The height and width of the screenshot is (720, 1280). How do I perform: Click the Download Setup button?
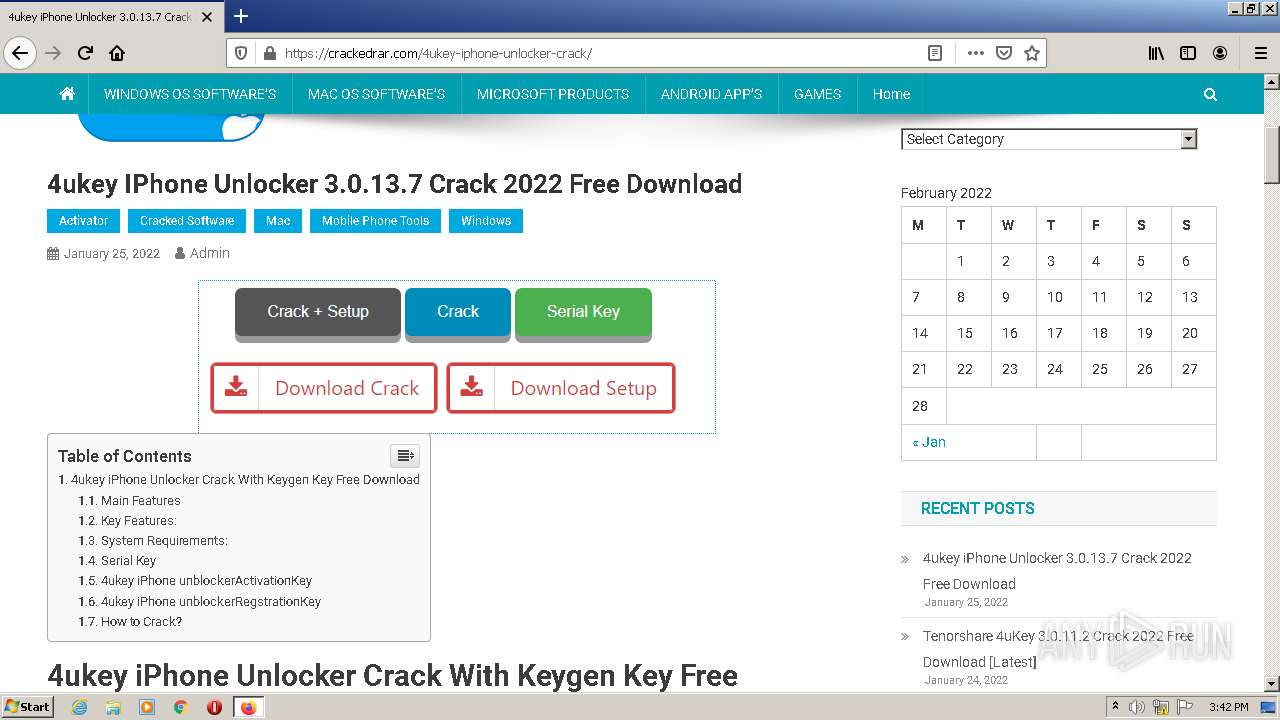click(x=561, y=388)
